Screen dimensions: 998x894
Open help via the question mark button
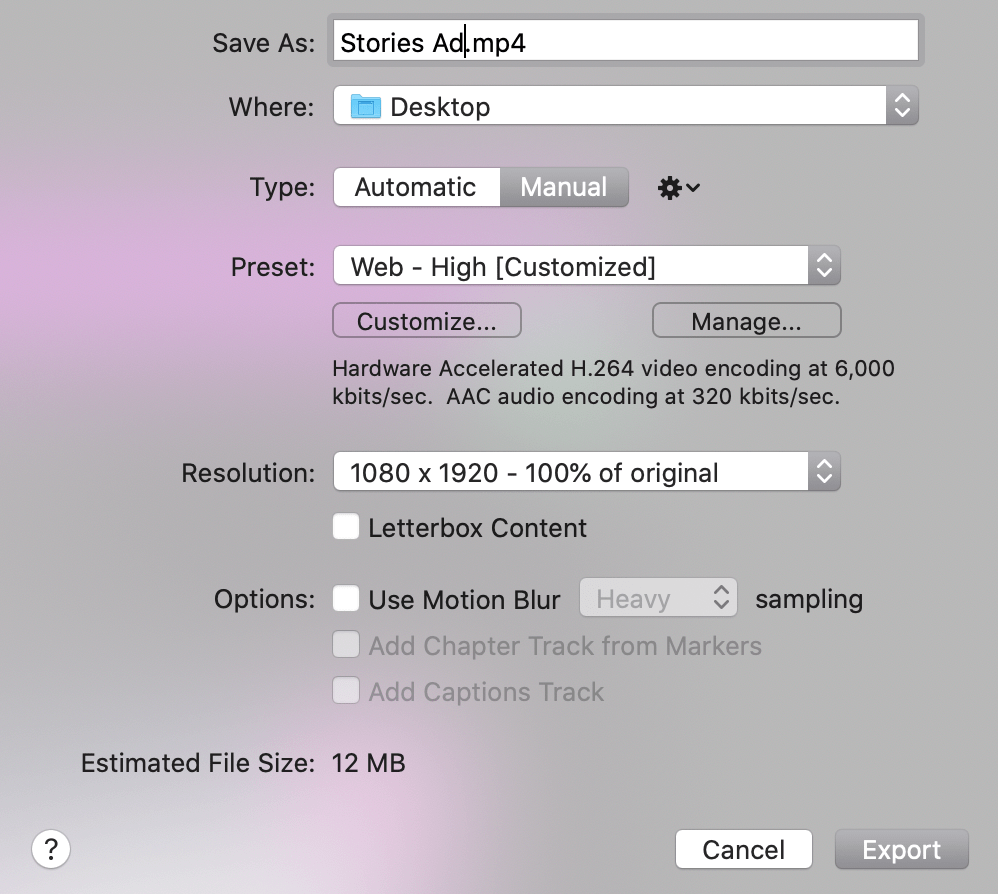[x=51, y=849]
